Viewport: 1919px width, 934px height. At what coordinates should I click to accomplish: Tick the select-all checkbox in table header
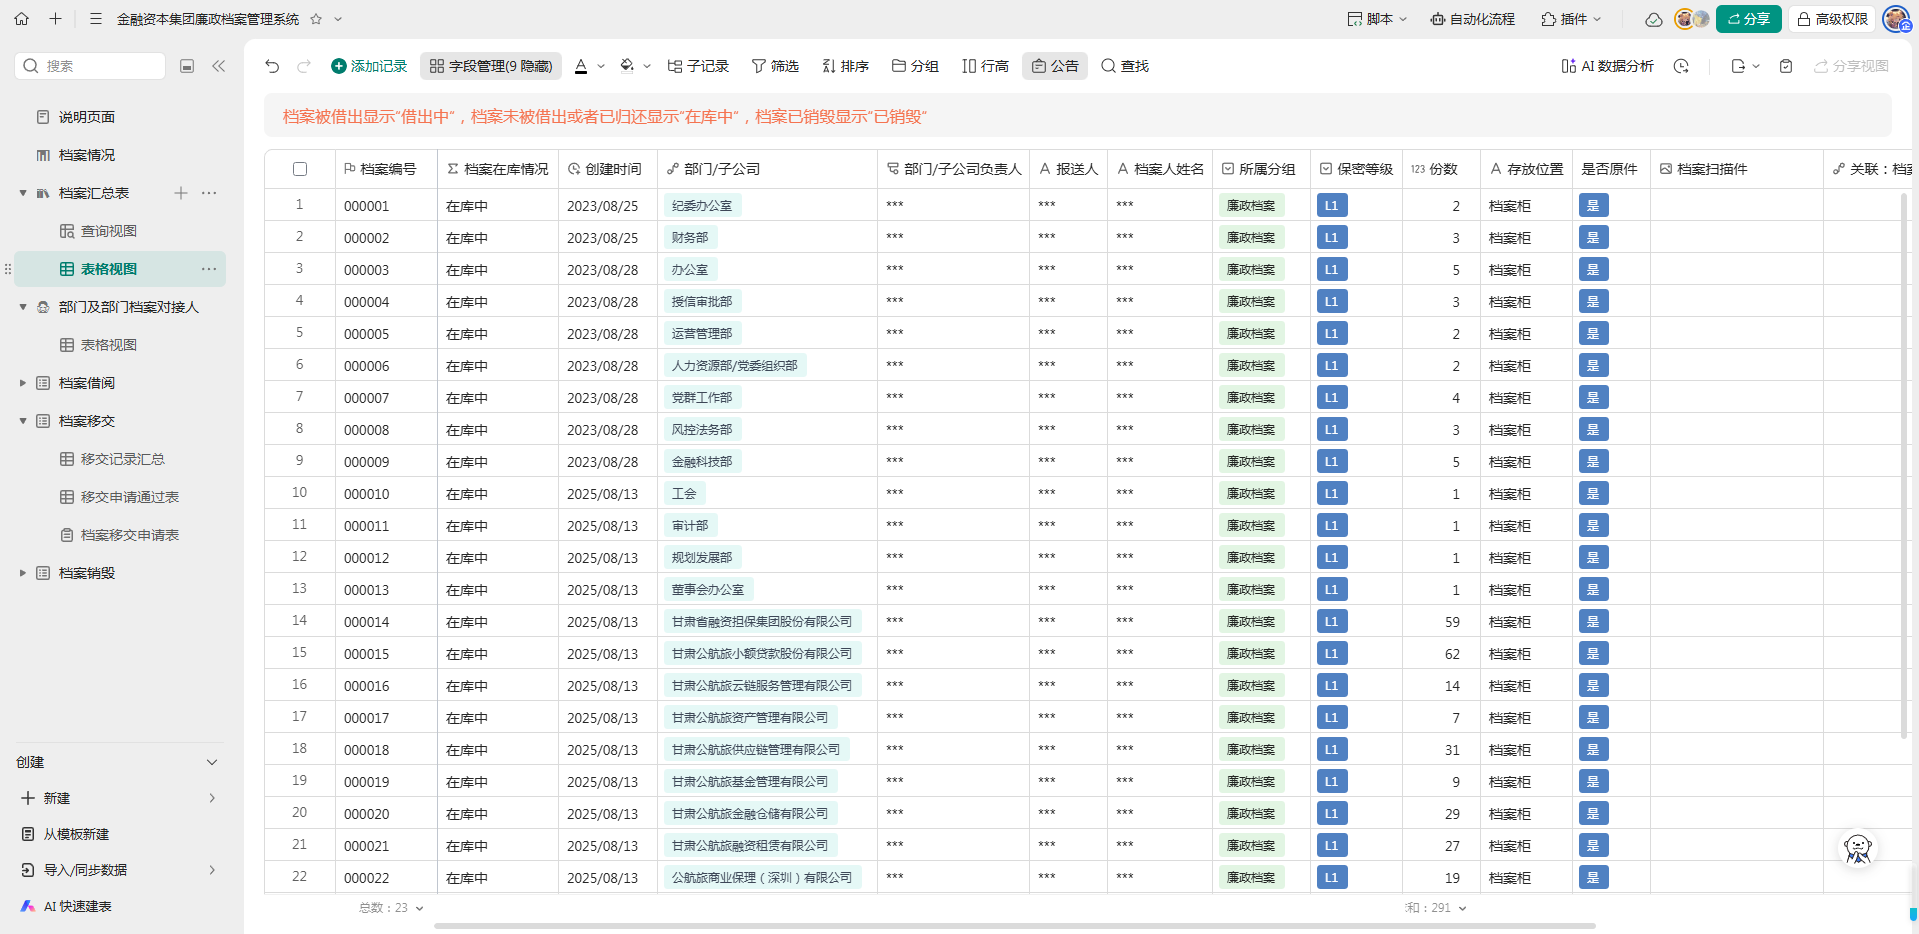[300, 169]
